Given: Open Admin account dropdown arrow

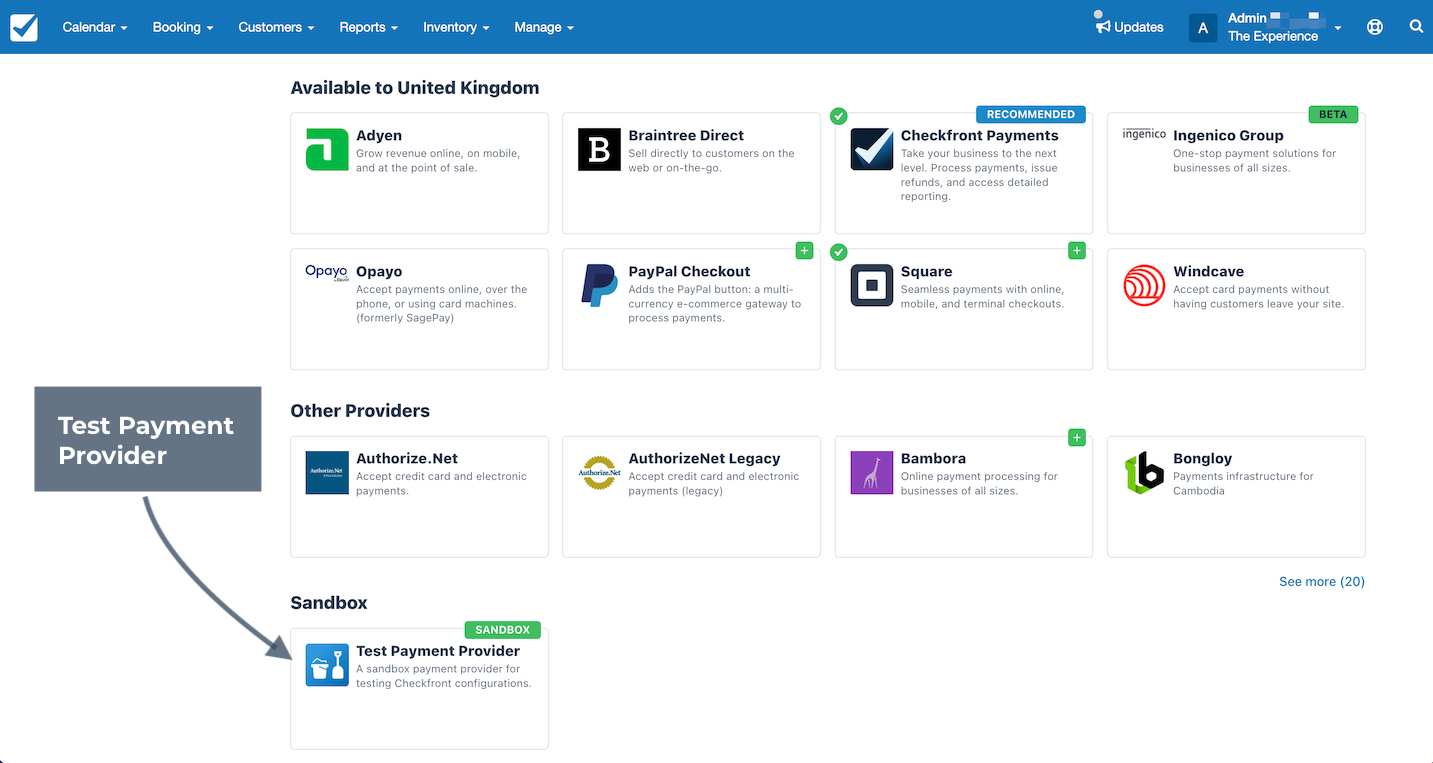Looking at the screenshot, I should pyautogui.click(x=1338, y=28).
